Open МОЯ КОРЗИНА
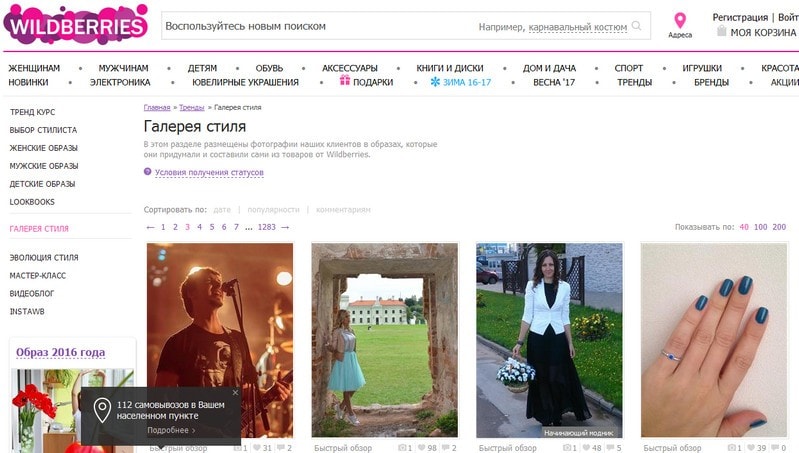This screenshot has width=799, height=453. [x=763, y=33]
